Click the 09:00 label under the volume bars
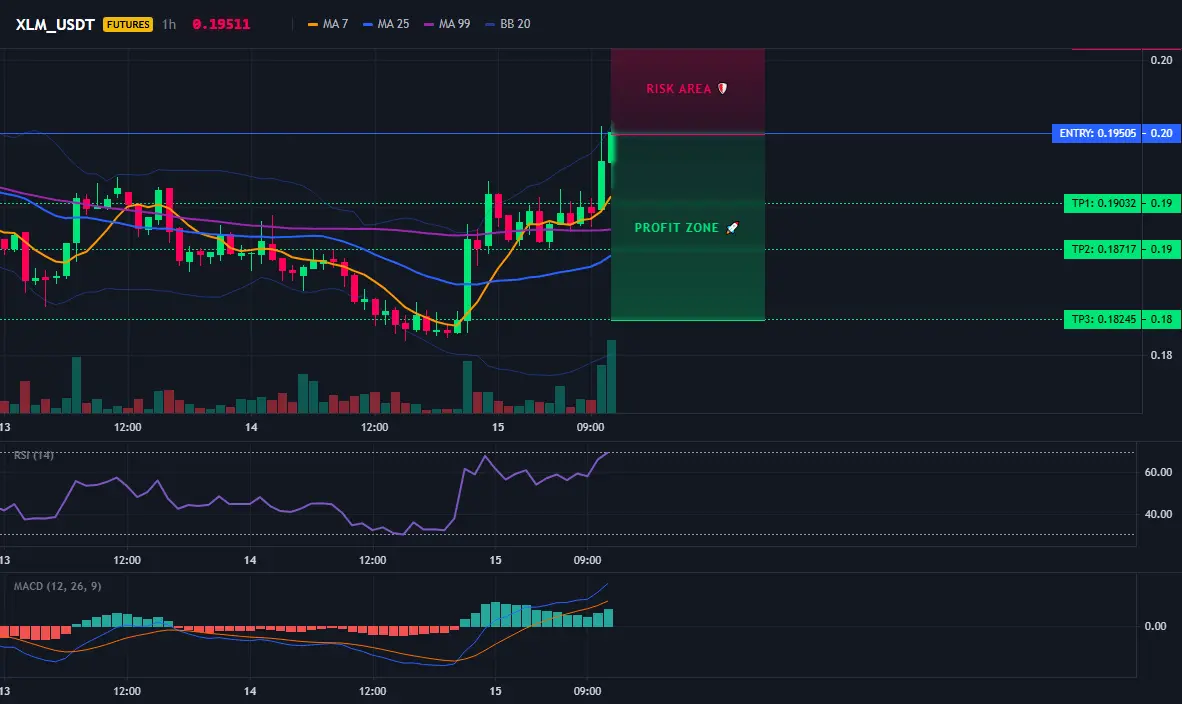The height and width of the screenshot is (704, 1182). pos(590,427)
